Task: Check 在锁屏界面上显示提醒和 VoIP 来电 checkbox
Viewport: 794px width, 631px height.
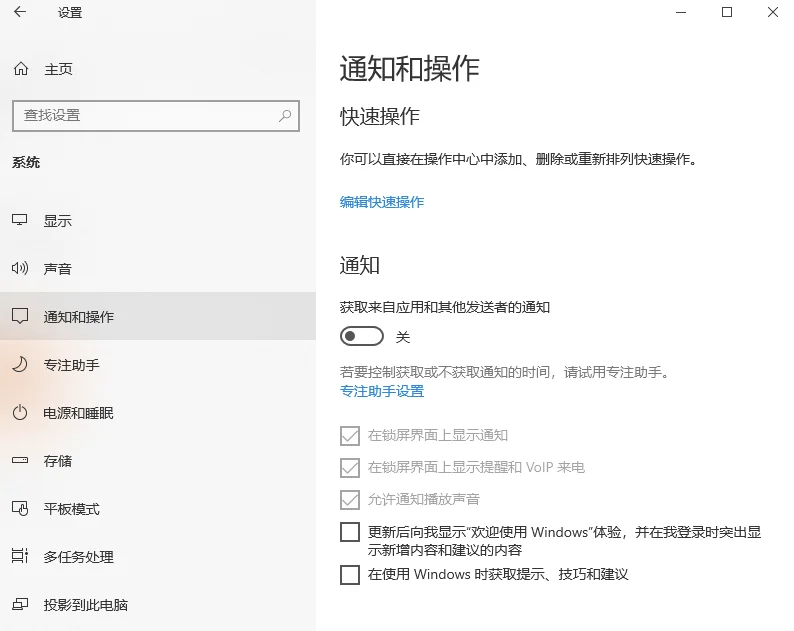Action: click(350, 467)
